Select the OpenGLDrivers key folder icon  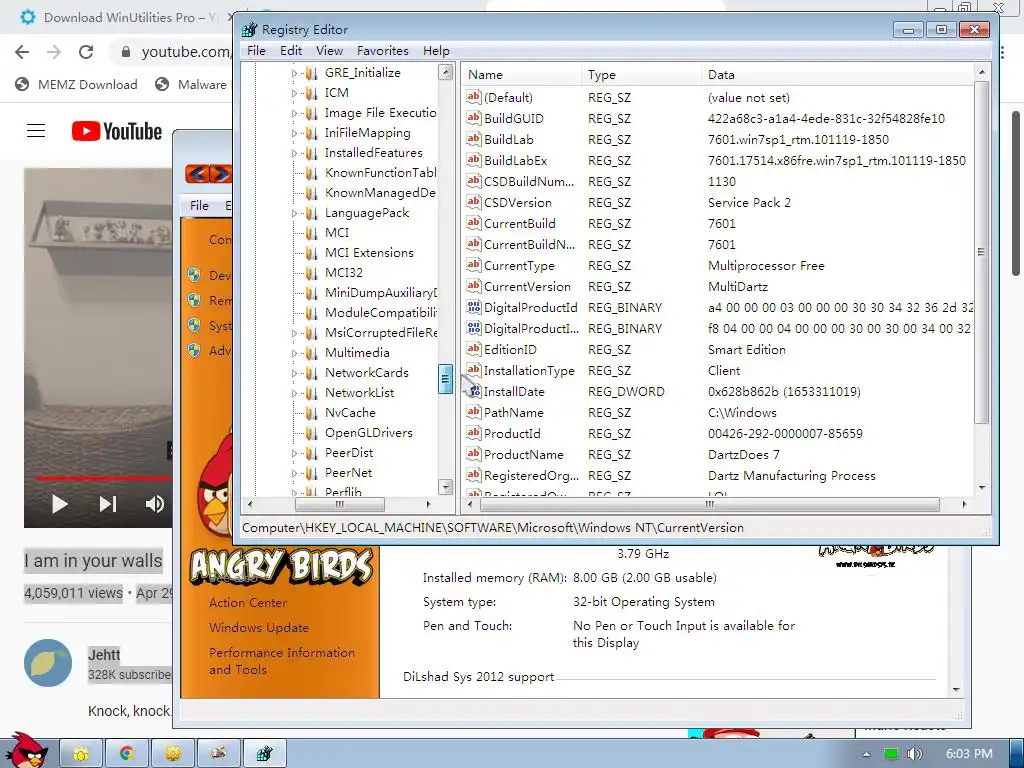click(x=312, y=432)
